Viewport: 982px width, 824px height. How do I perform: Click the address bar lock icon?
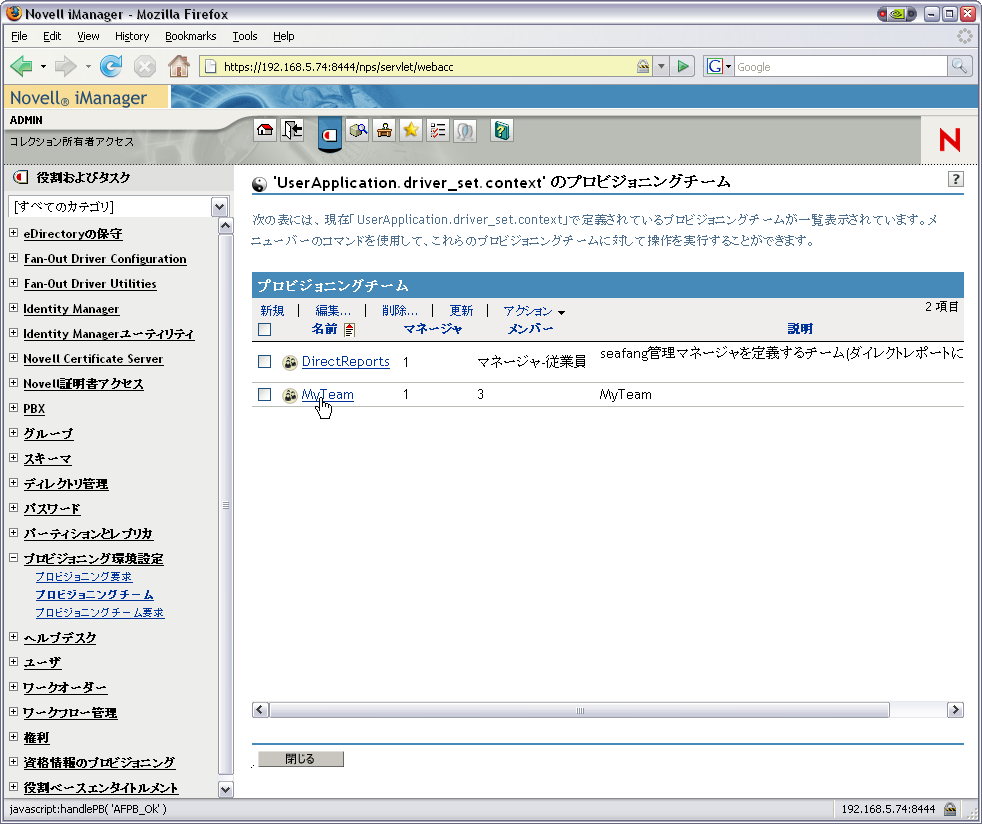pyautogui.click(x=643, y=66)
